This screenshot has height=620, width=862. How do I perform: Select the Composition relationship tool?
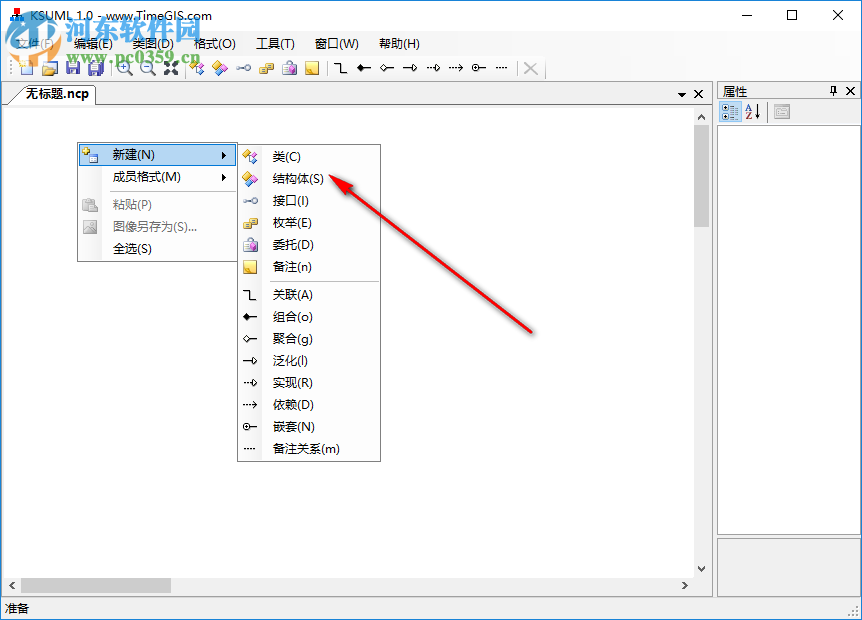tap(363, 68)
